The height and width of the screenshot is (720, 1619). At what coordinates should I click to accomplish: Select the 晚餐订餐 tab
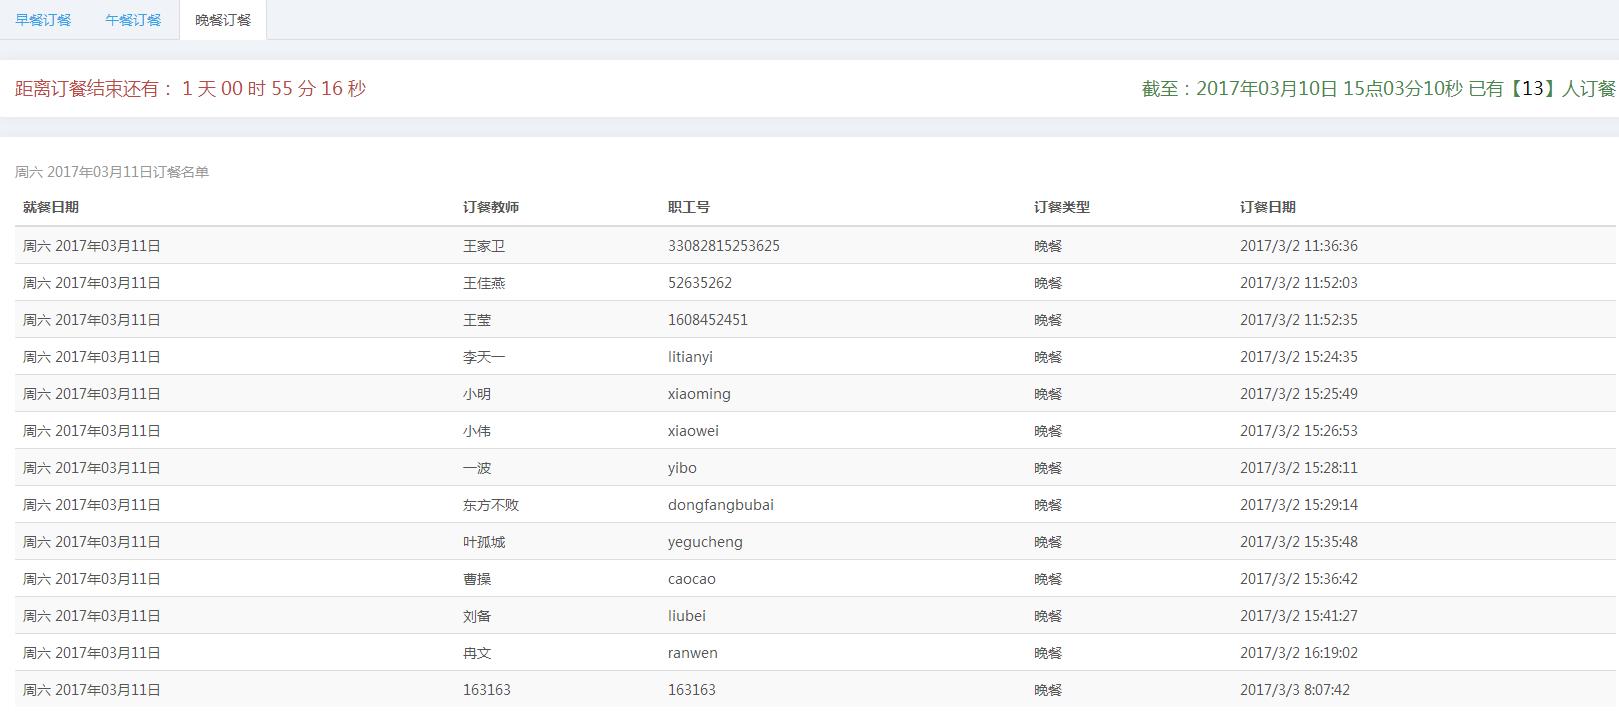tap(223, 20)
